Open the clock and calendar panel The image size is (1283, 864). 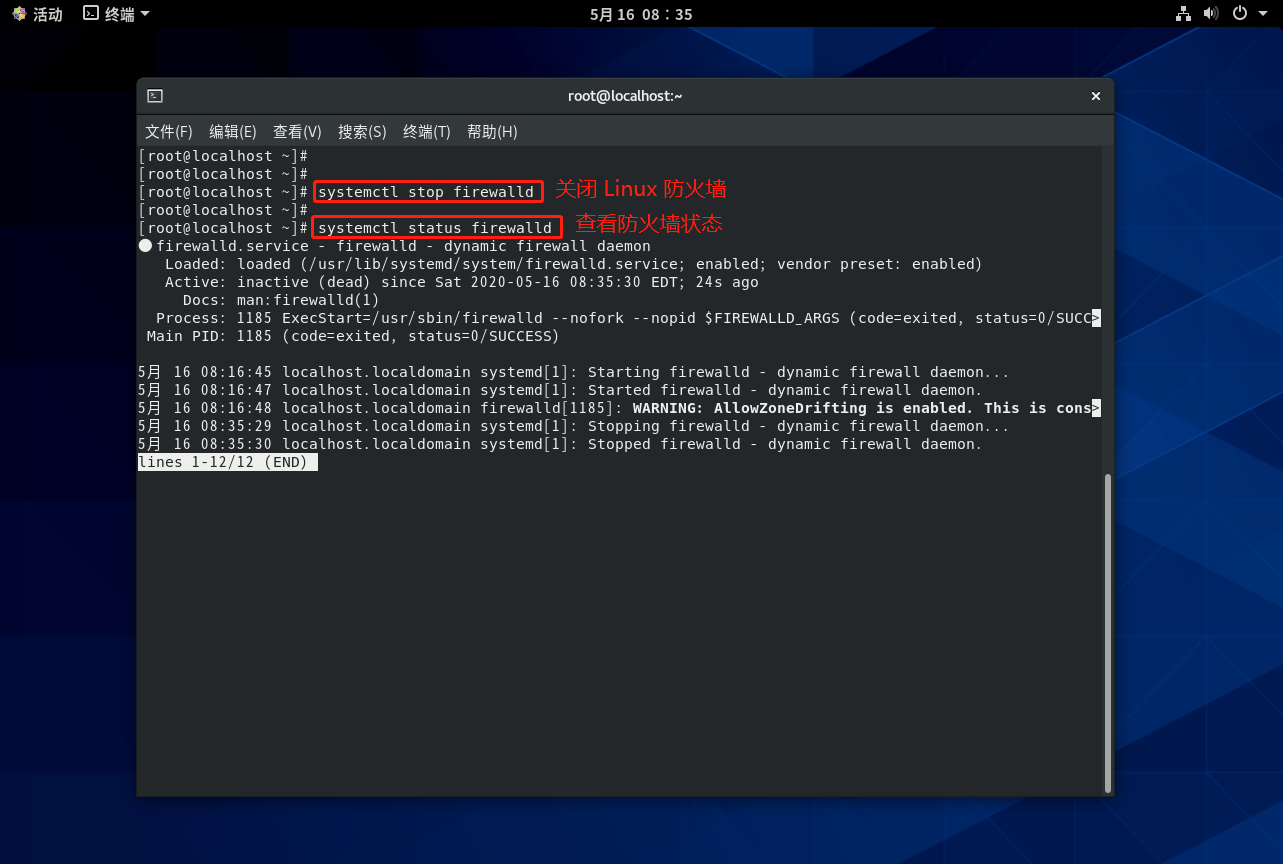[641, 14]
